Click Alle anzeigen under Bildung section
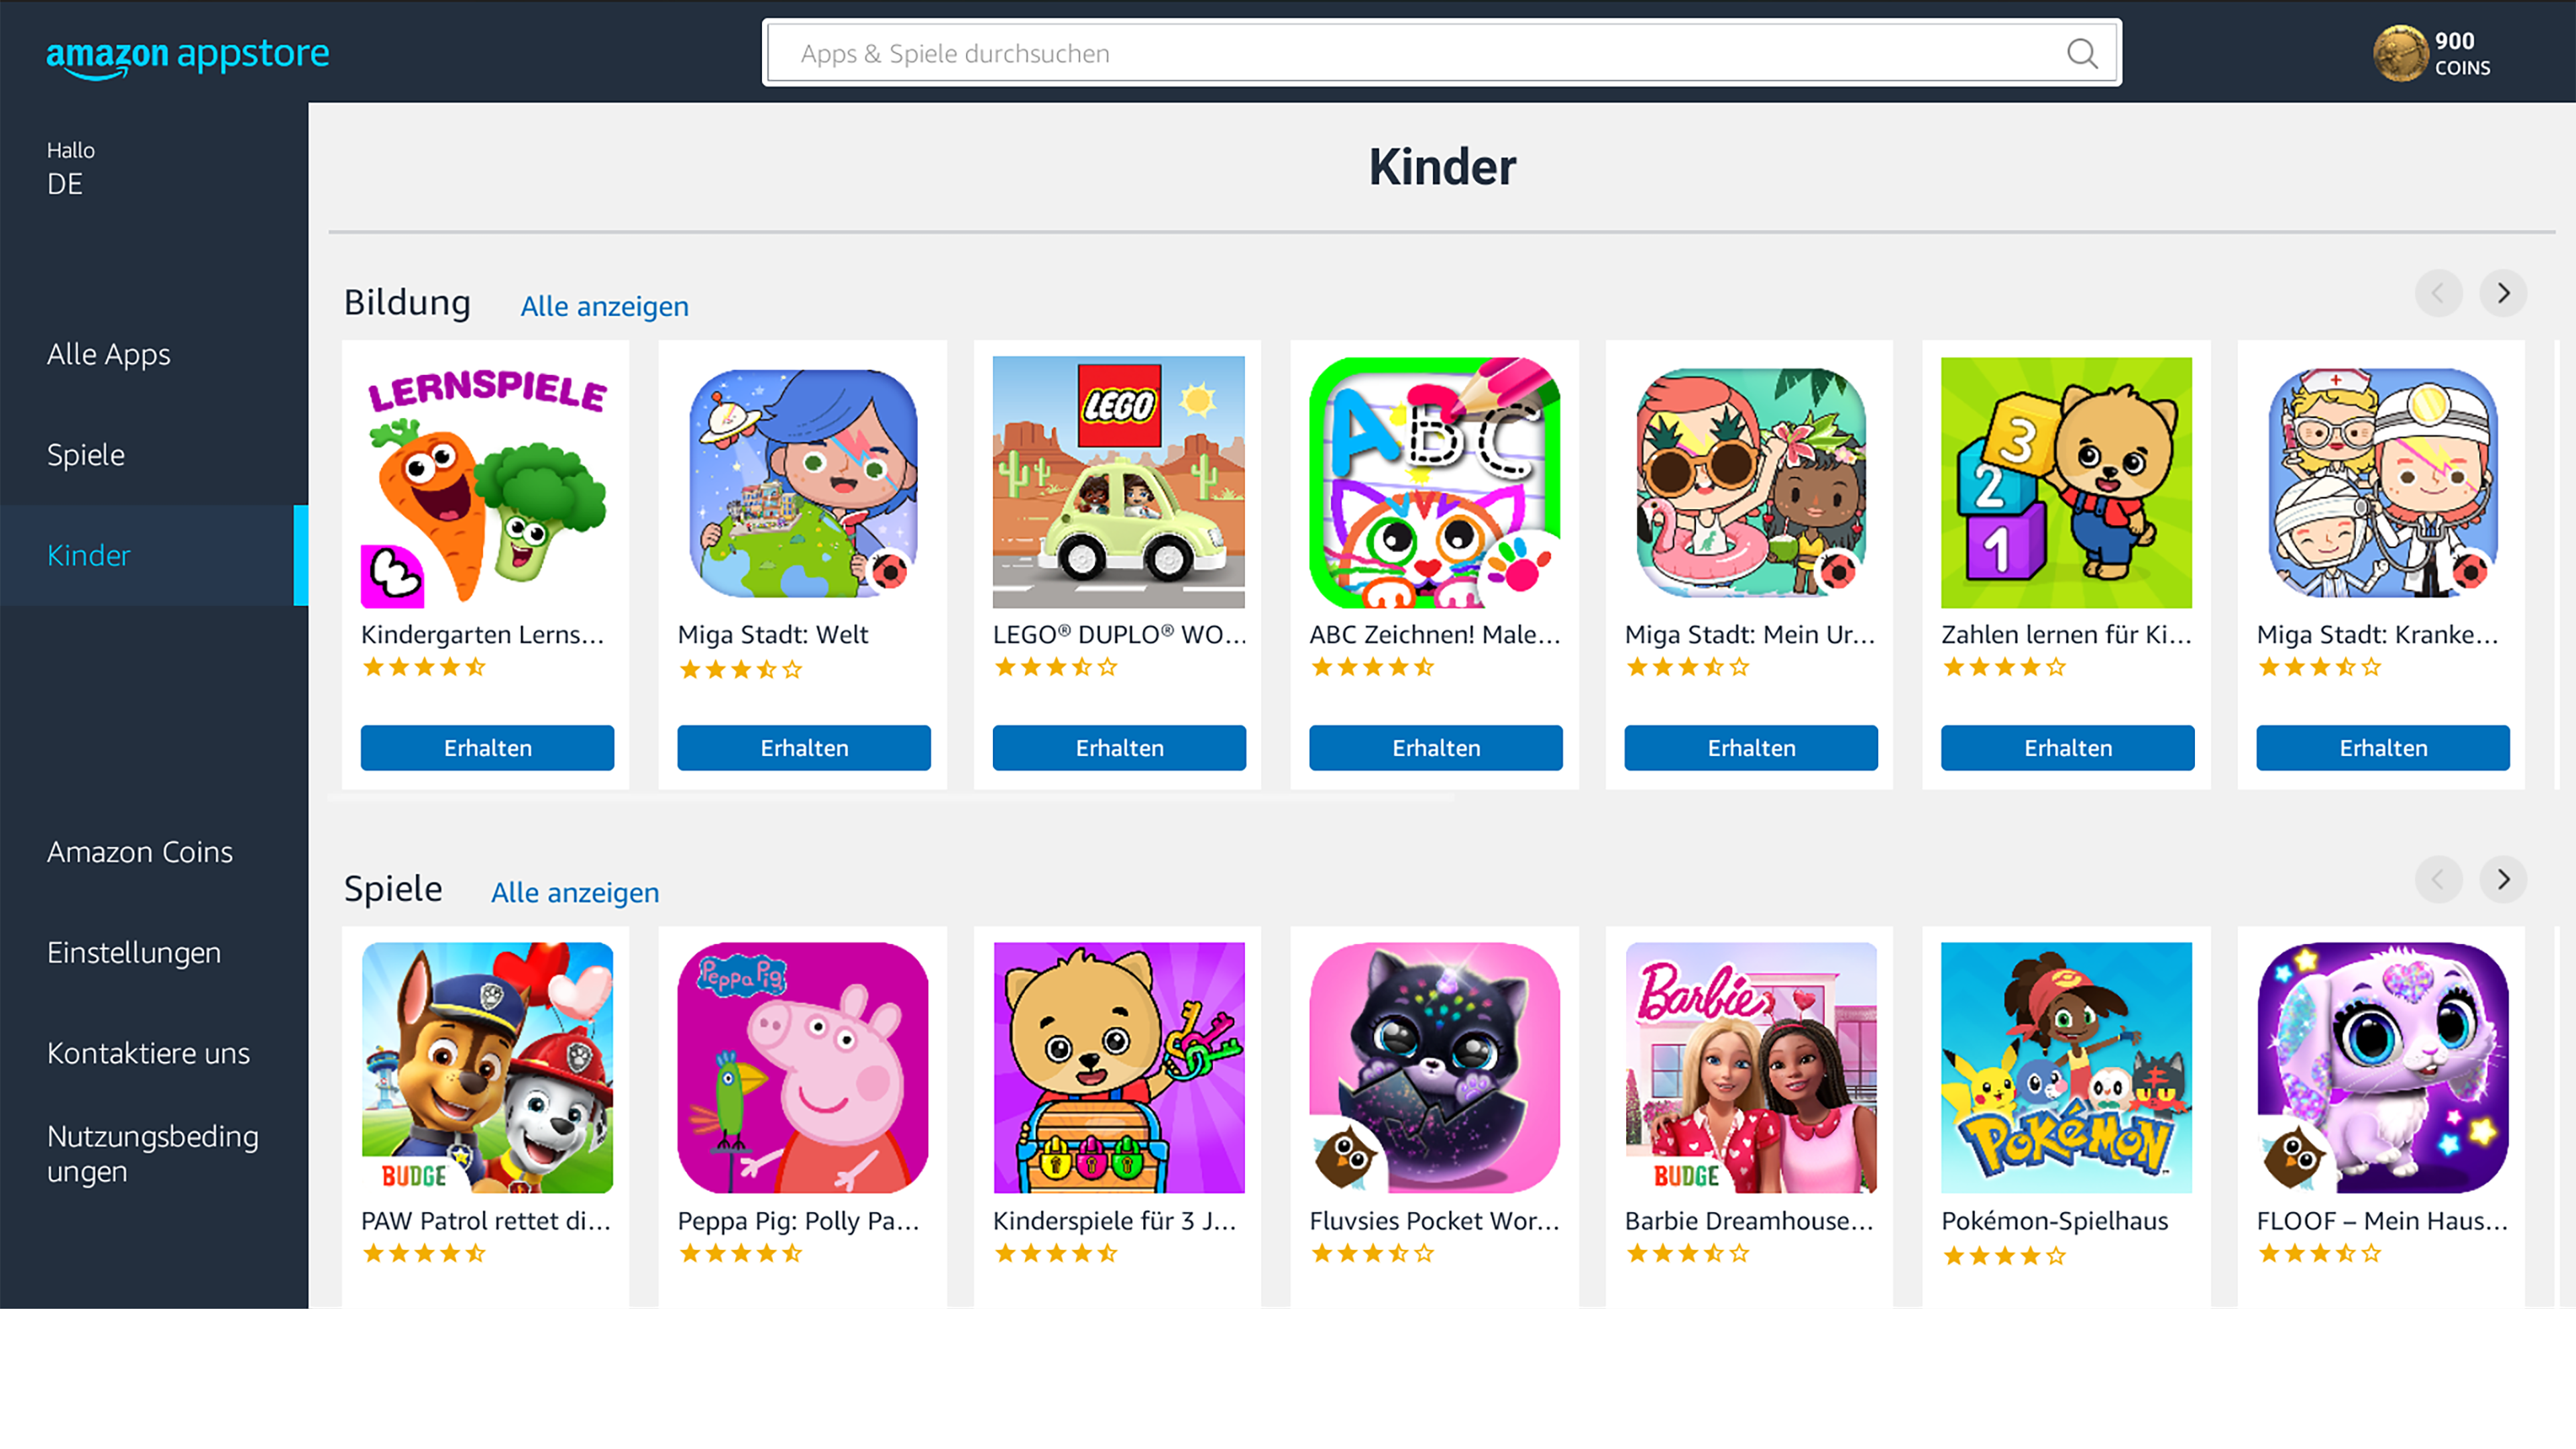The height and width of the screenshot is (1449, 2576). click(x=605, y=305)
